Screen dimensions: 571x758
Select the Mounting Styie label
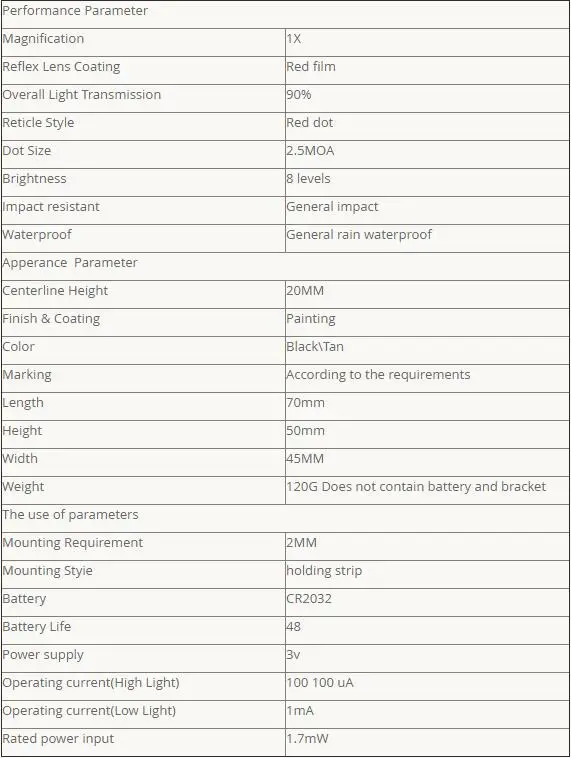(47, 571)
